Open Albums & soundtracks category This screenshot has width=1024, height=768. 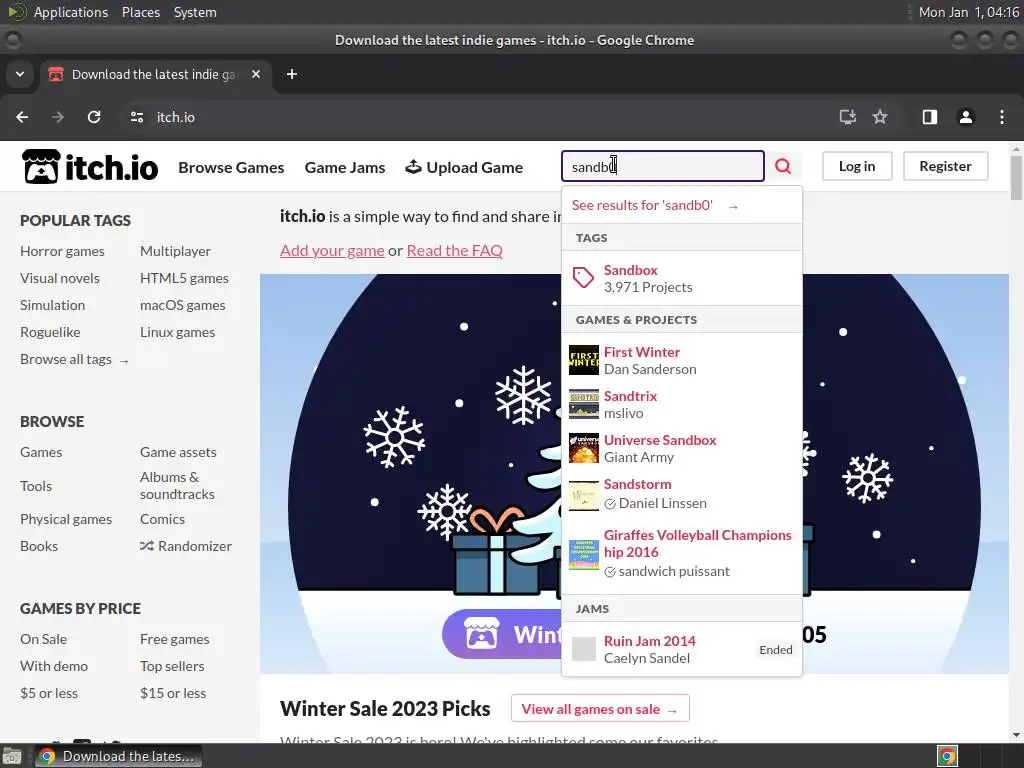(x=177, y=485)
